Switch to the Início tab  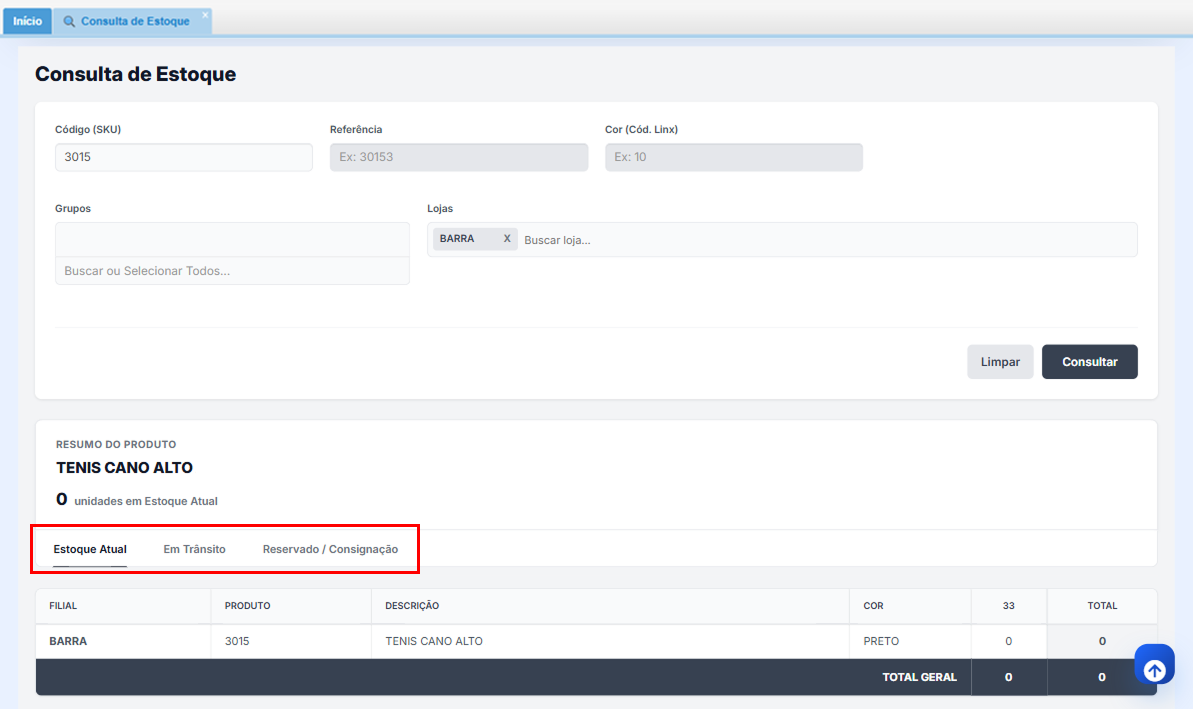(x=27, y=21)
